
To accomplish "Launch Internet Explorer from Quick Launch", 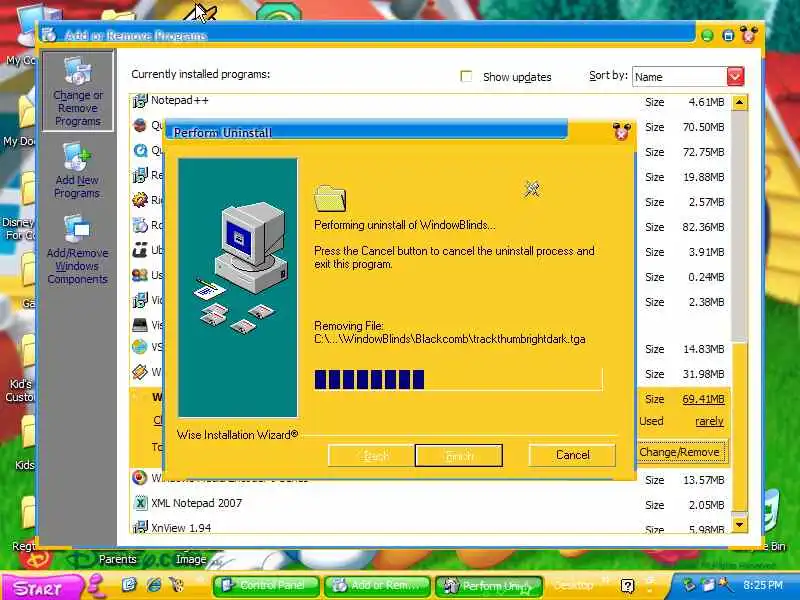I will click(154, 585).
